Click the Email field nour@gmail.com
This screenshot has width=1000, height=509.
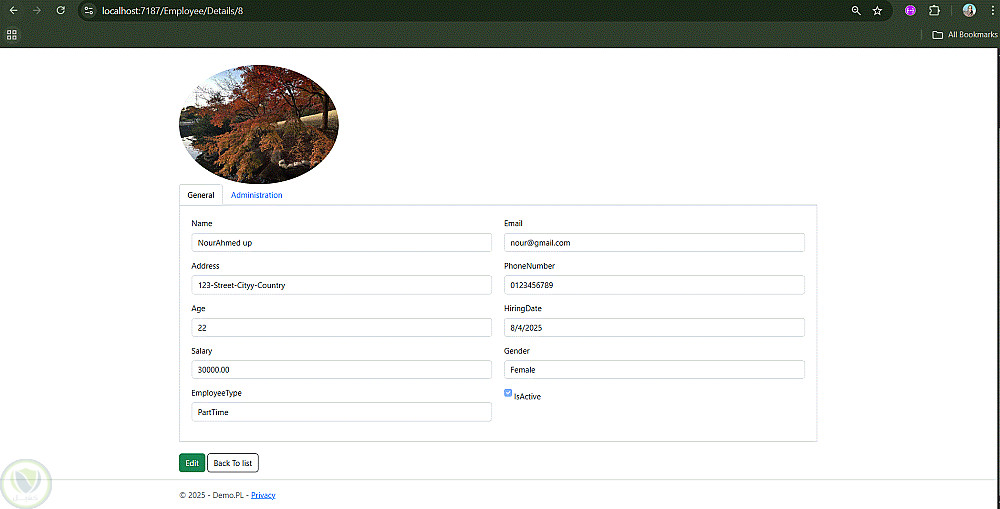[x=654, y=242]
